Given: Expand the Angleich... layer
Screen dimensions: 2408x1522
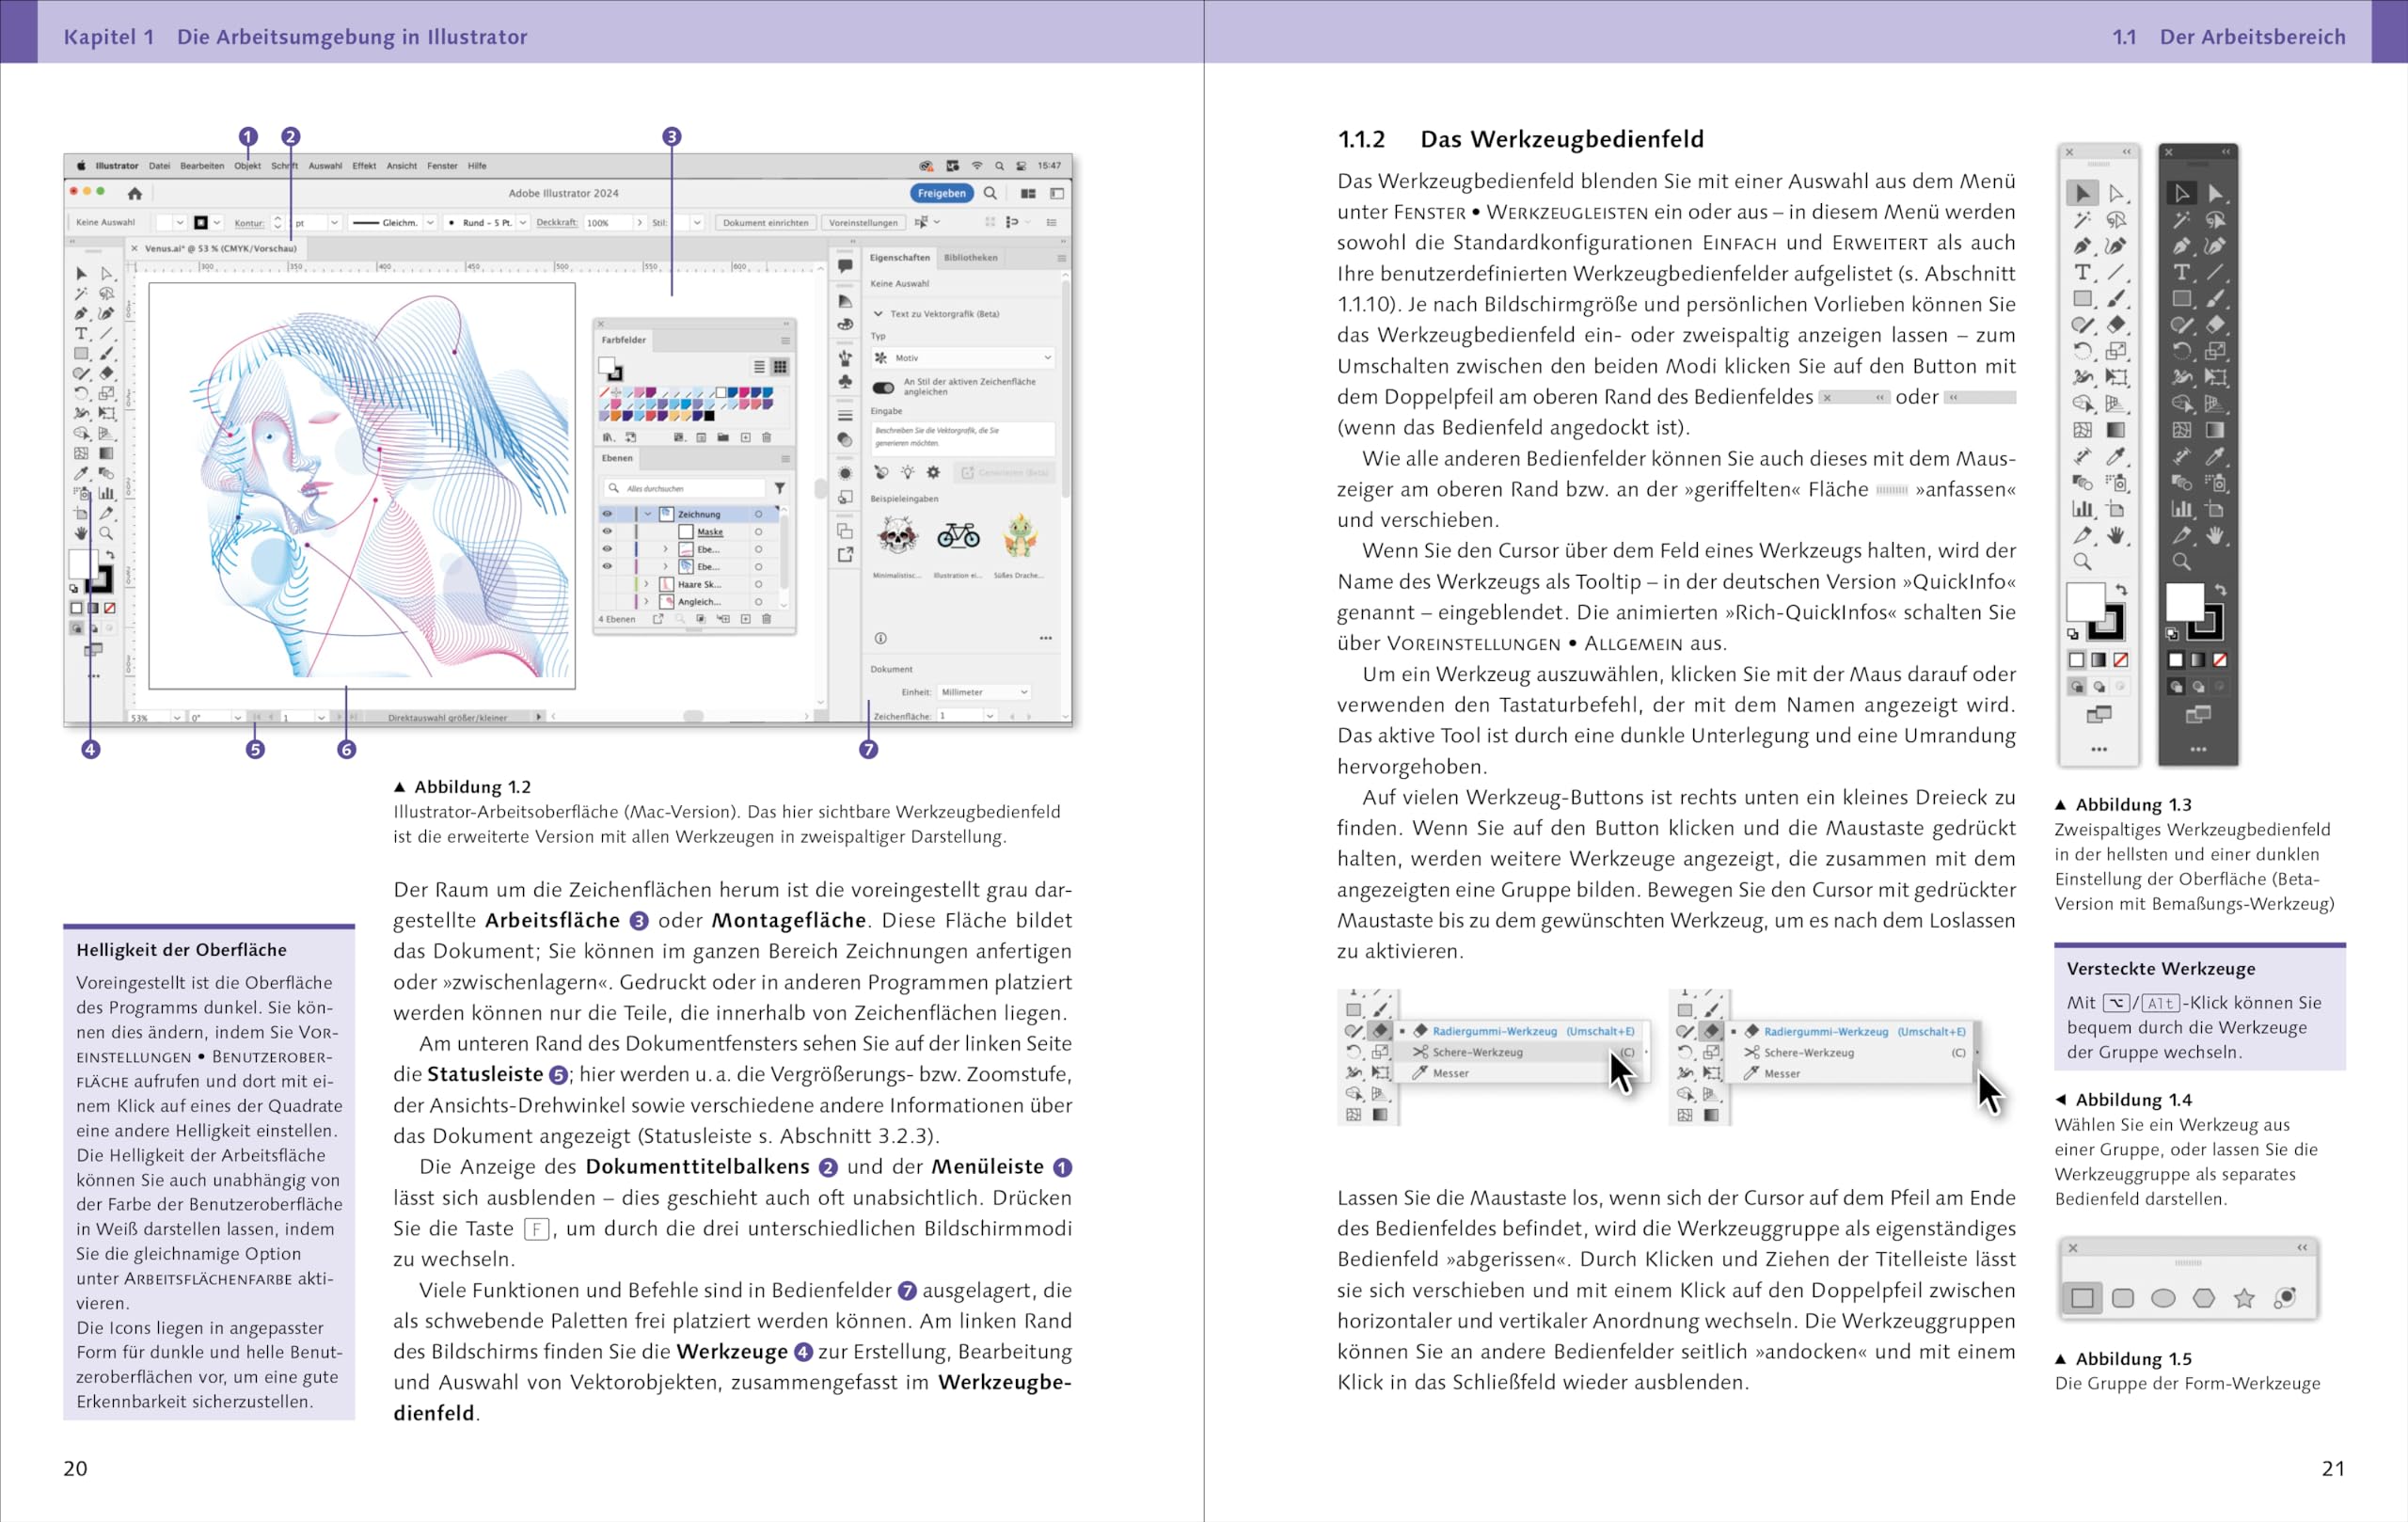Looking at the screenshot, I should (647, 602).
